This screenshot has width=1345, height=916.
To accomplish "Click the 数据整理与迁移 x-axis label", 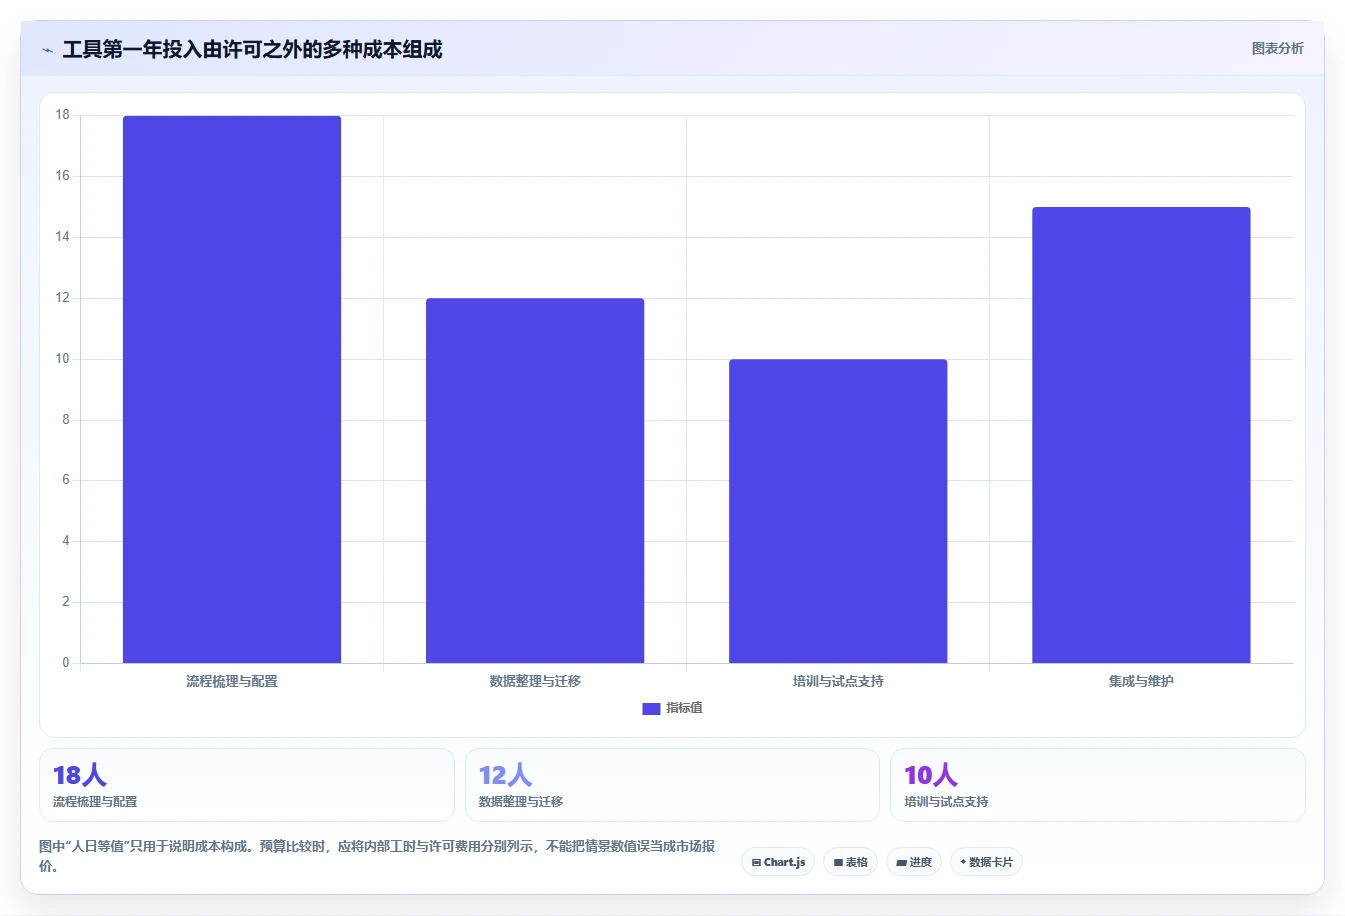I will [535, 681].
